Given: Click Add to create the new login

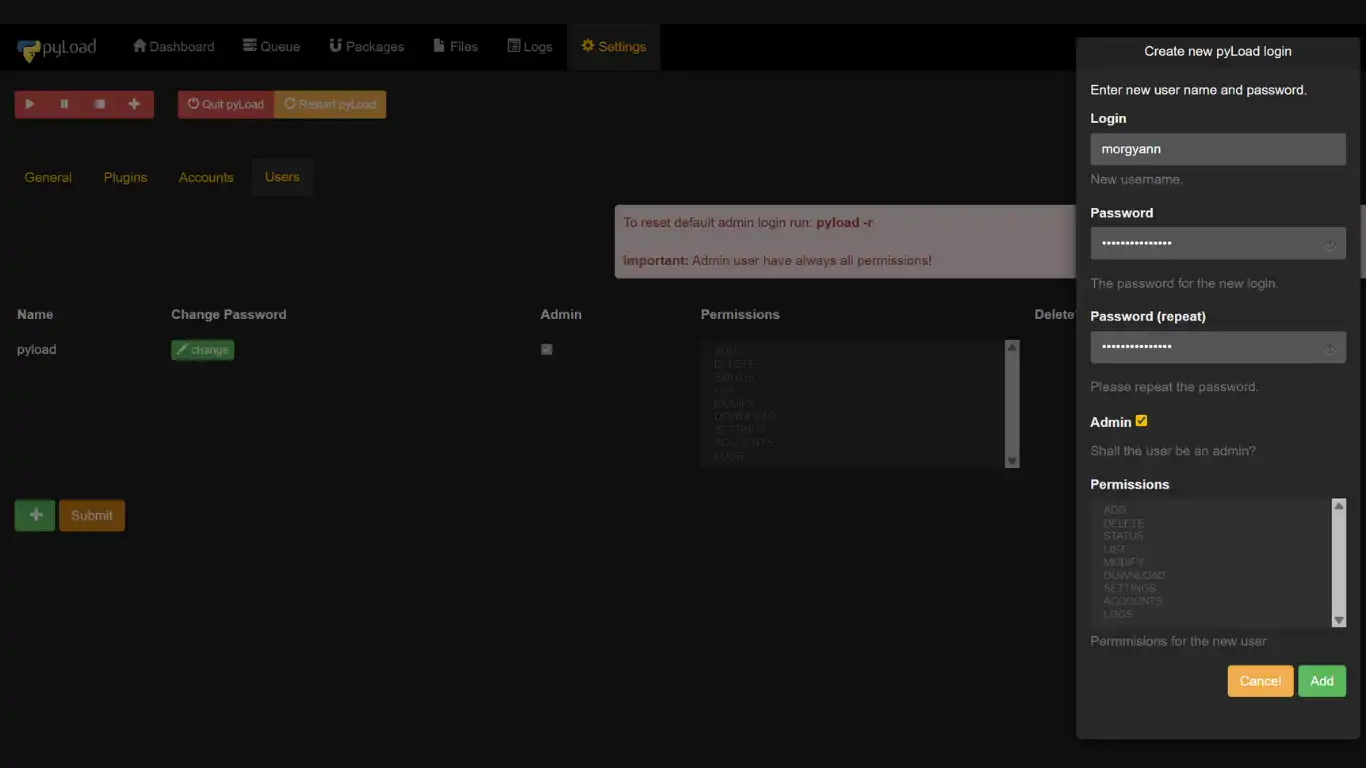Looking at the screenshot, I should (1321, 681).
